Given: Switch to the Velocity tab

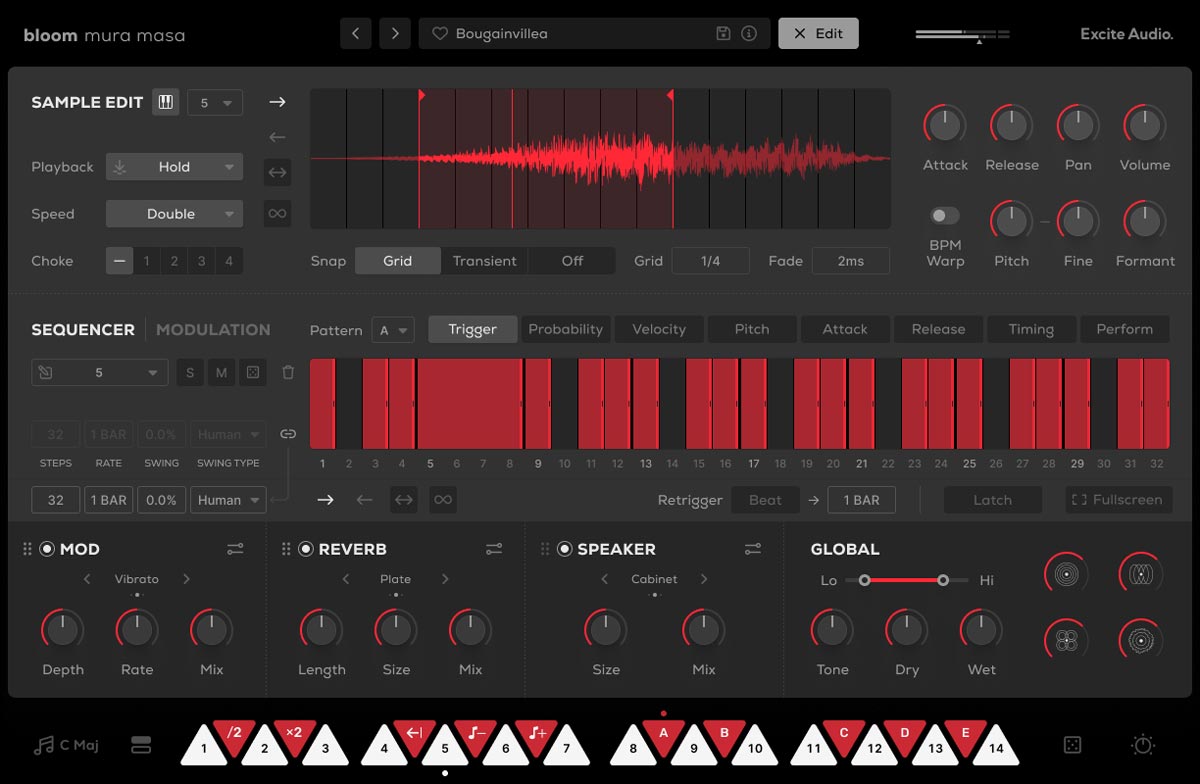Looking at the screenshot, I should (x=658, y=329).
